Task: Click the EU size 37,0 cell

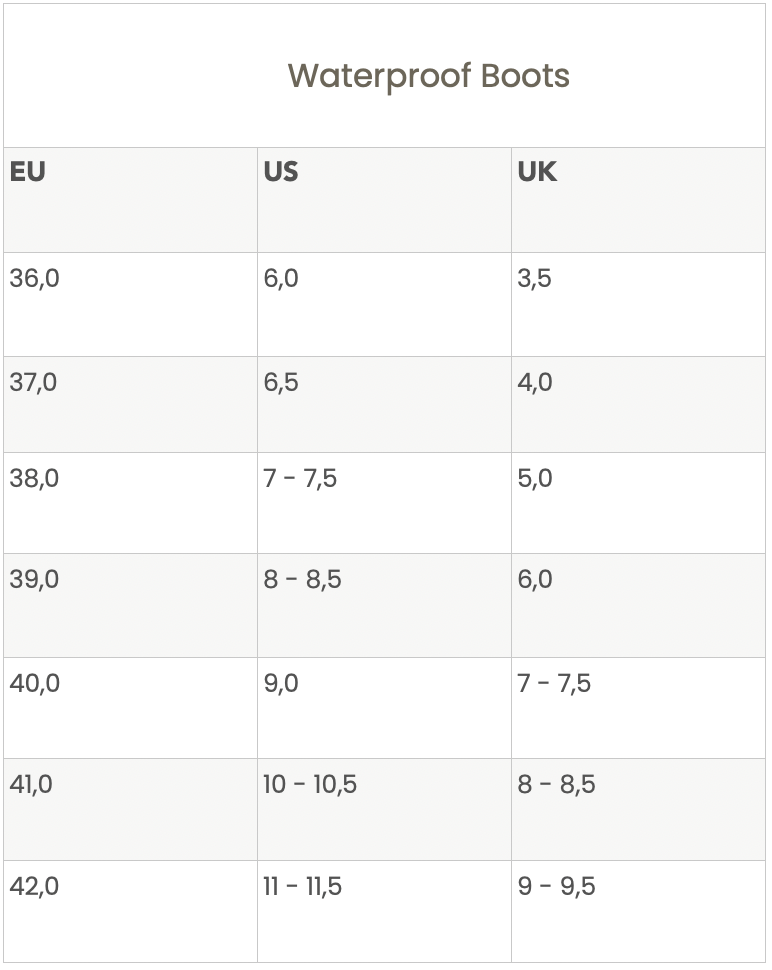Action: click(x=34, y=382)
